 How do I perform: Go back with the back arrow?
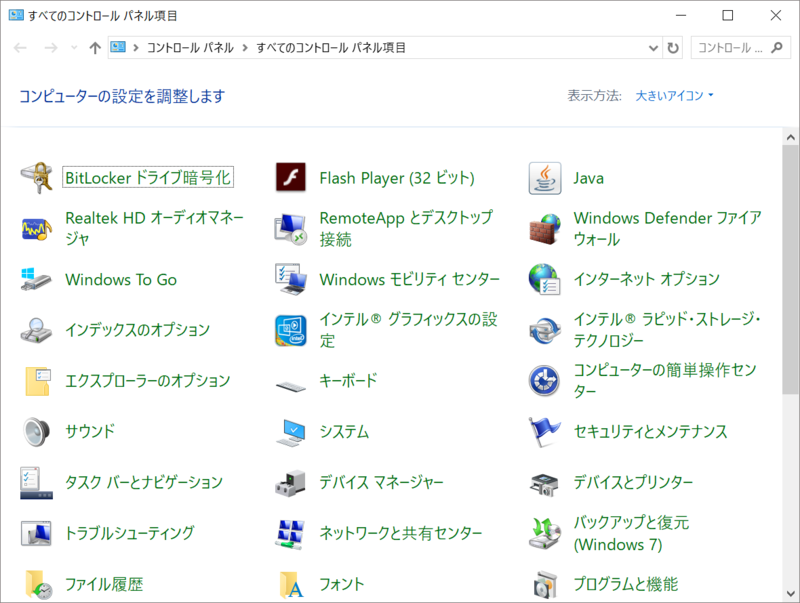click(x=20, y=48)
